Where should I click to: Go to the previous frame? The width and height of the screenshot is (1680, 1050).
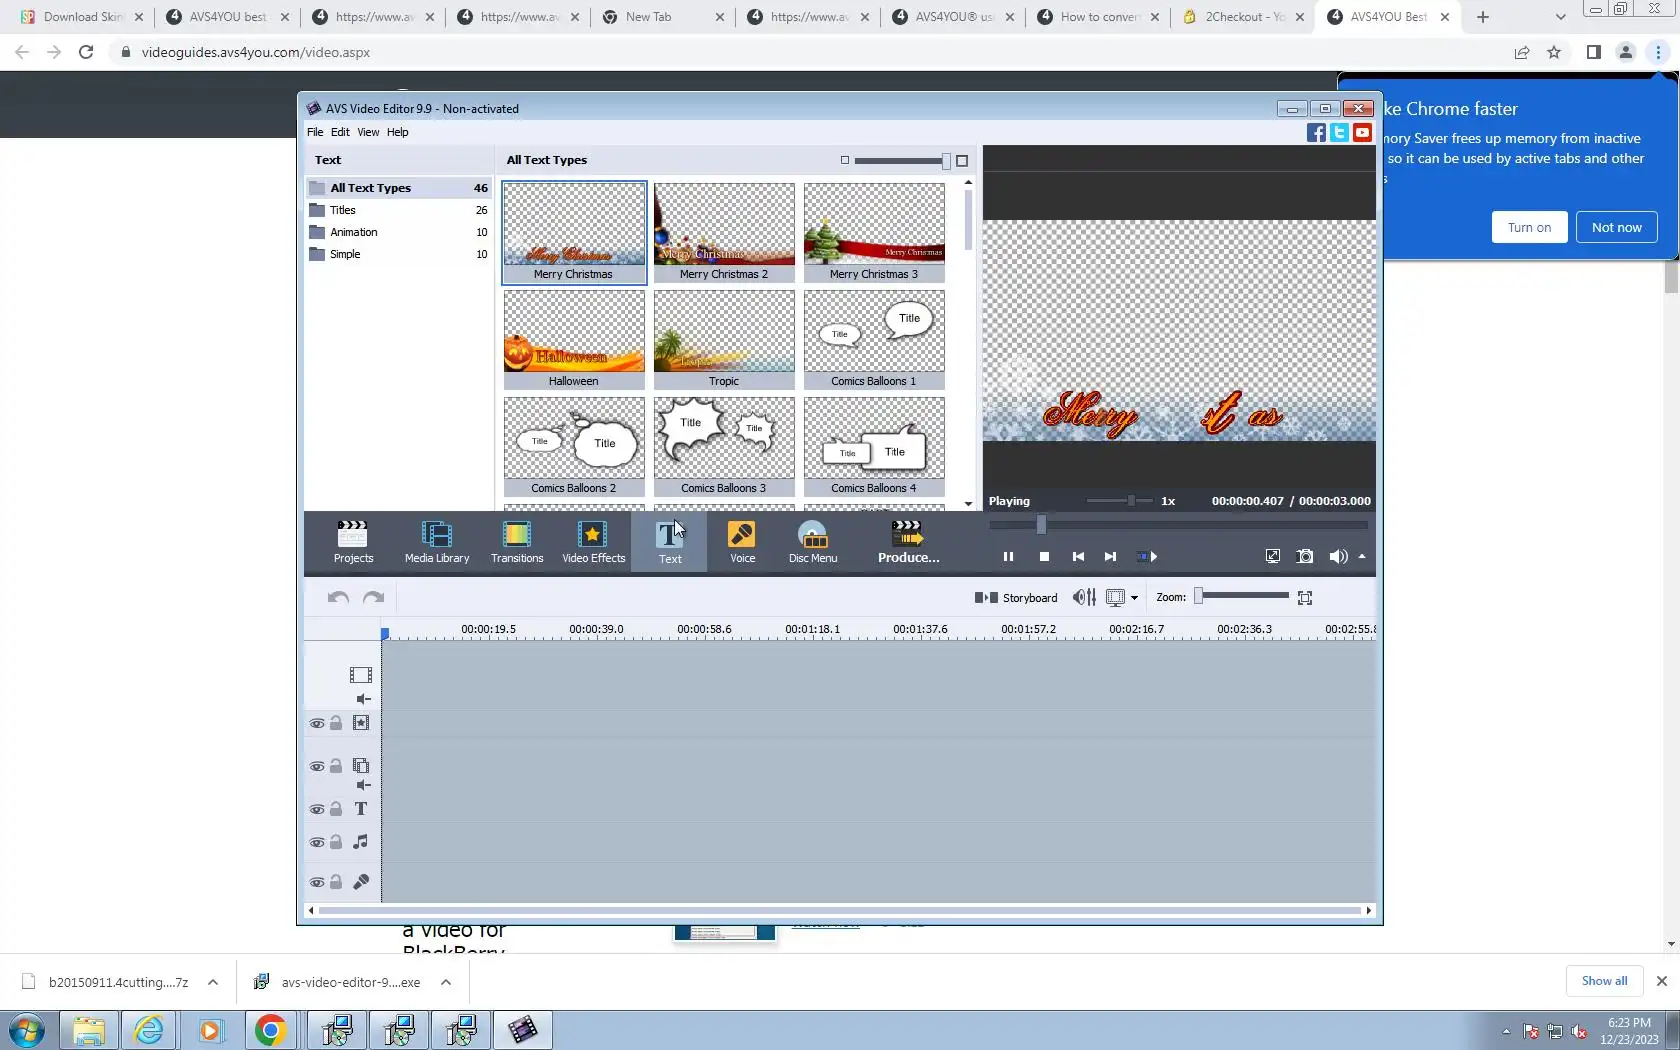(x=1078, y=557)
